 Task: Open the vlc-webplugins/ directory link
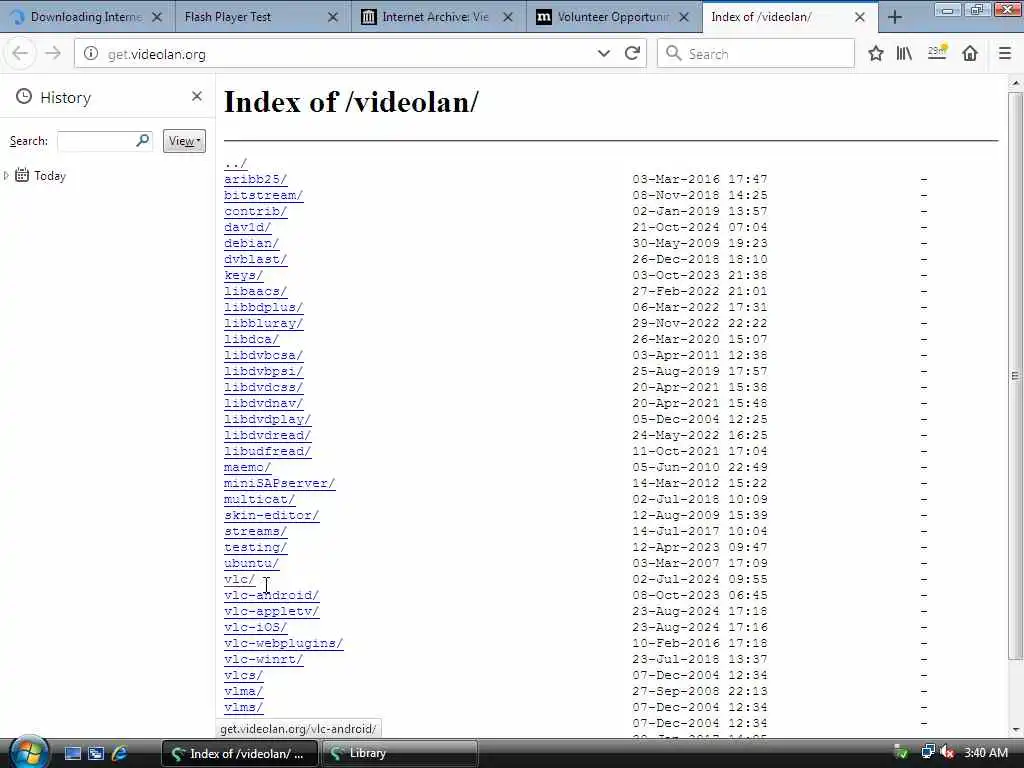point(283,643)
